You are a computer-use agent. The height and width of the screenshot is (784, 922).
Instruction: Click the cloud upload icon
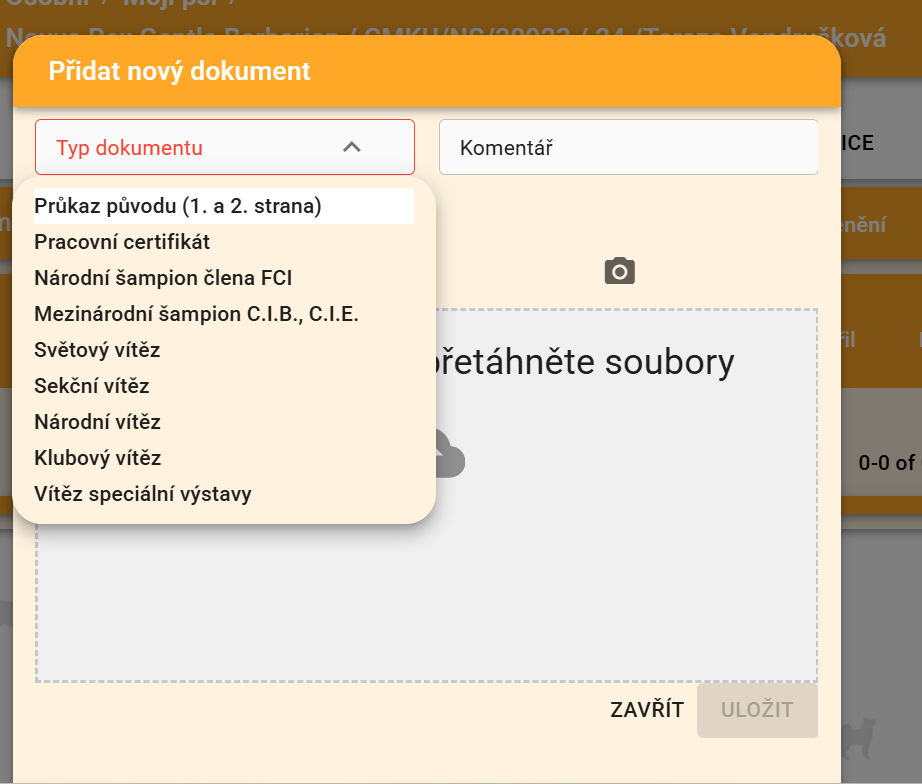[450, 456]
